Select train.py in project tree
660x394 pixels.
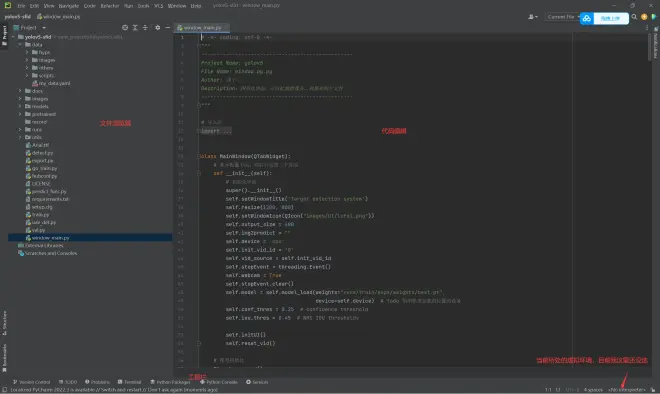[x=37, y=215]
